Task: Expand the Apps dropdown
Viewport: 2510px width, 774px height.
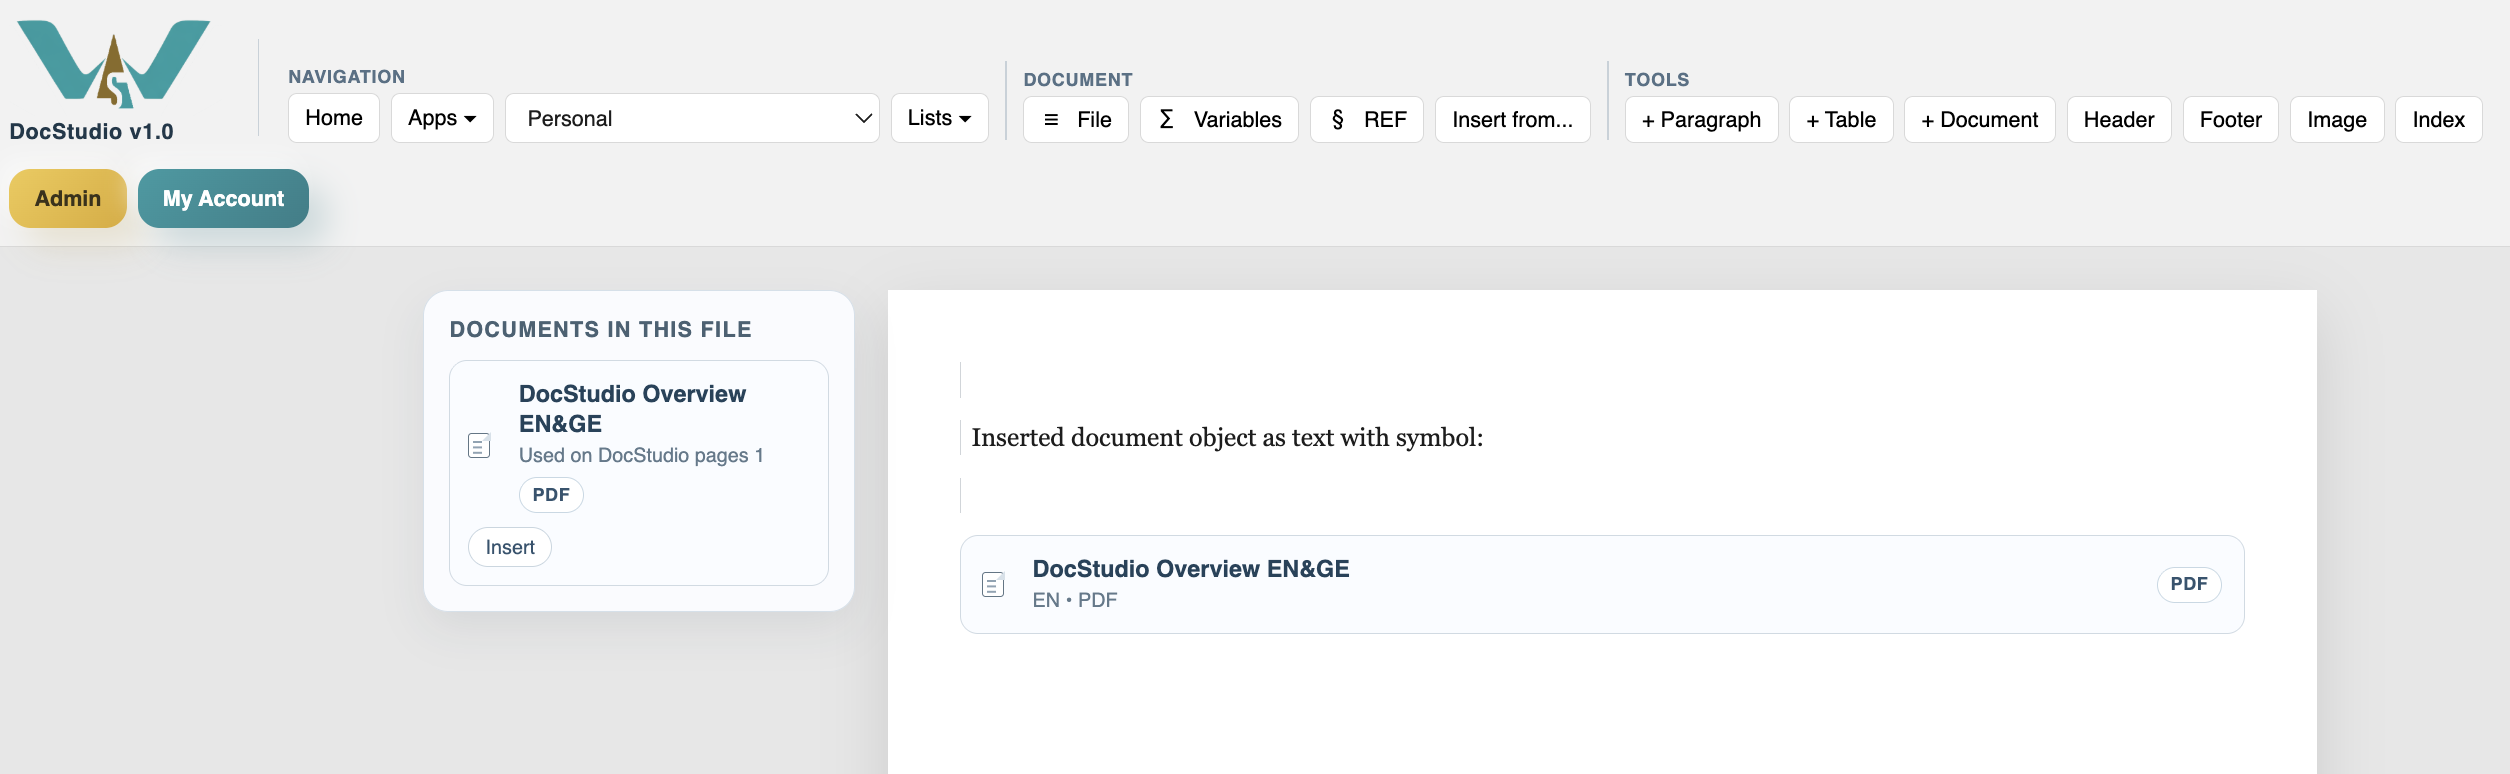Action: point(442,118)
